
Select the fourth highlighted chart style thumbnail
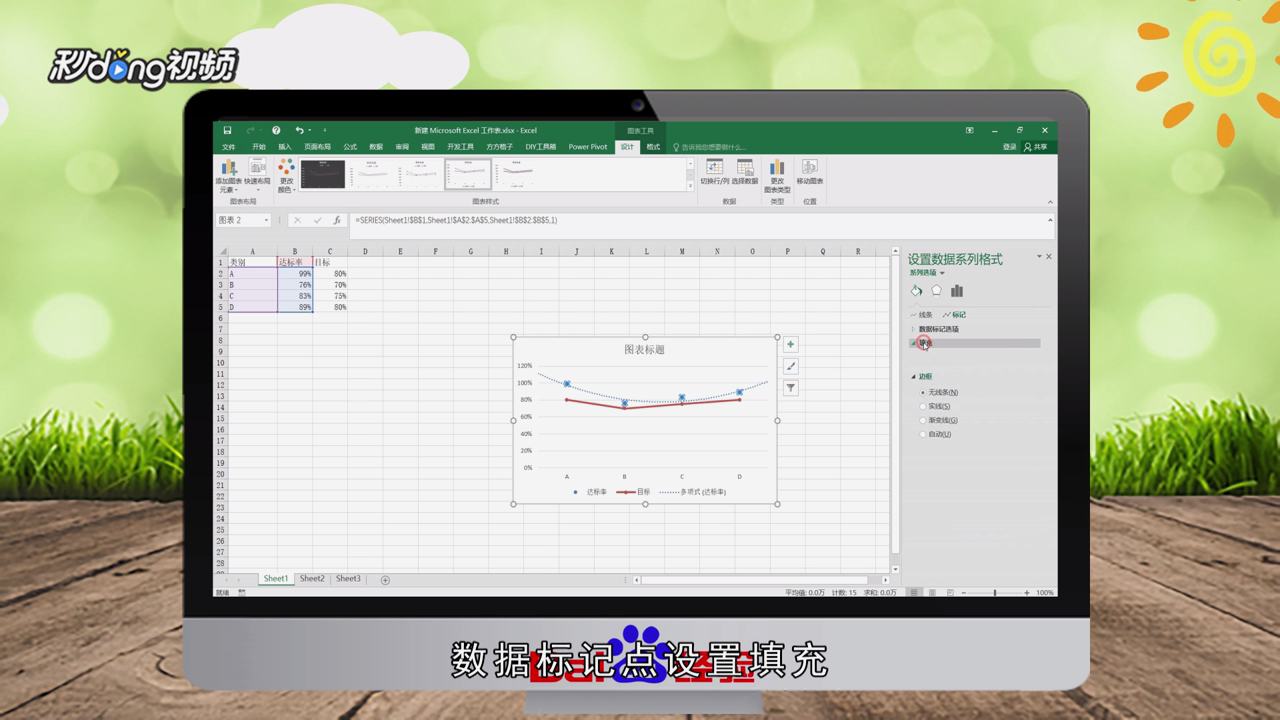tap(468, 174)
